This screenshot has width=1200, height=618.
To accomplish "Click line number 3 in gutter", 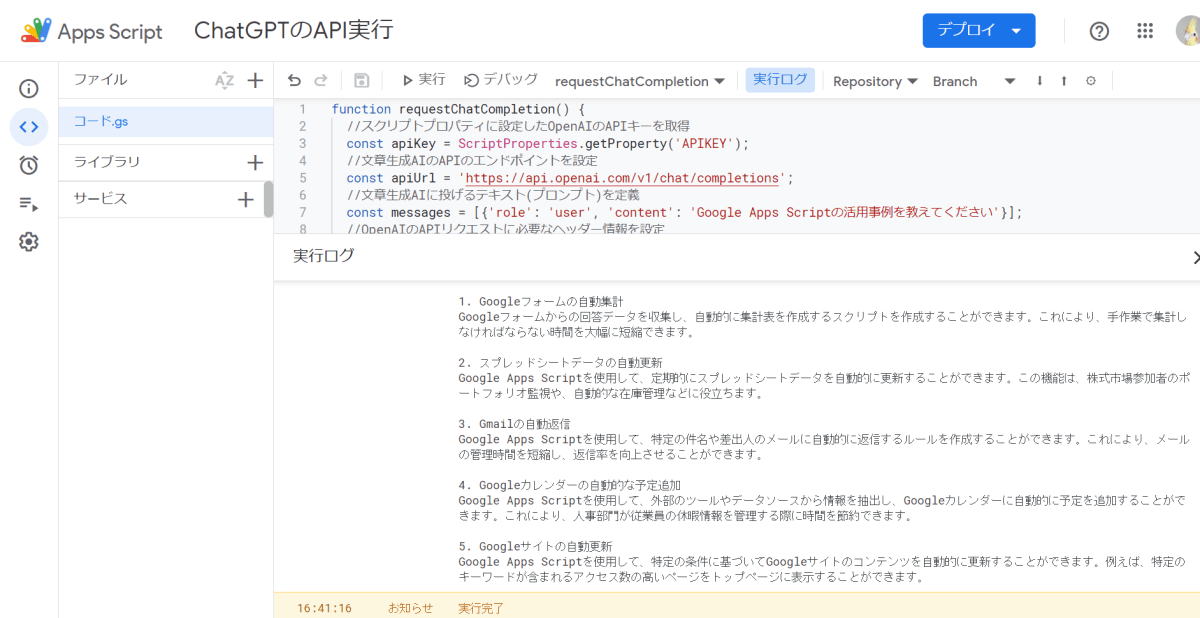I will (x=302, y=144).
